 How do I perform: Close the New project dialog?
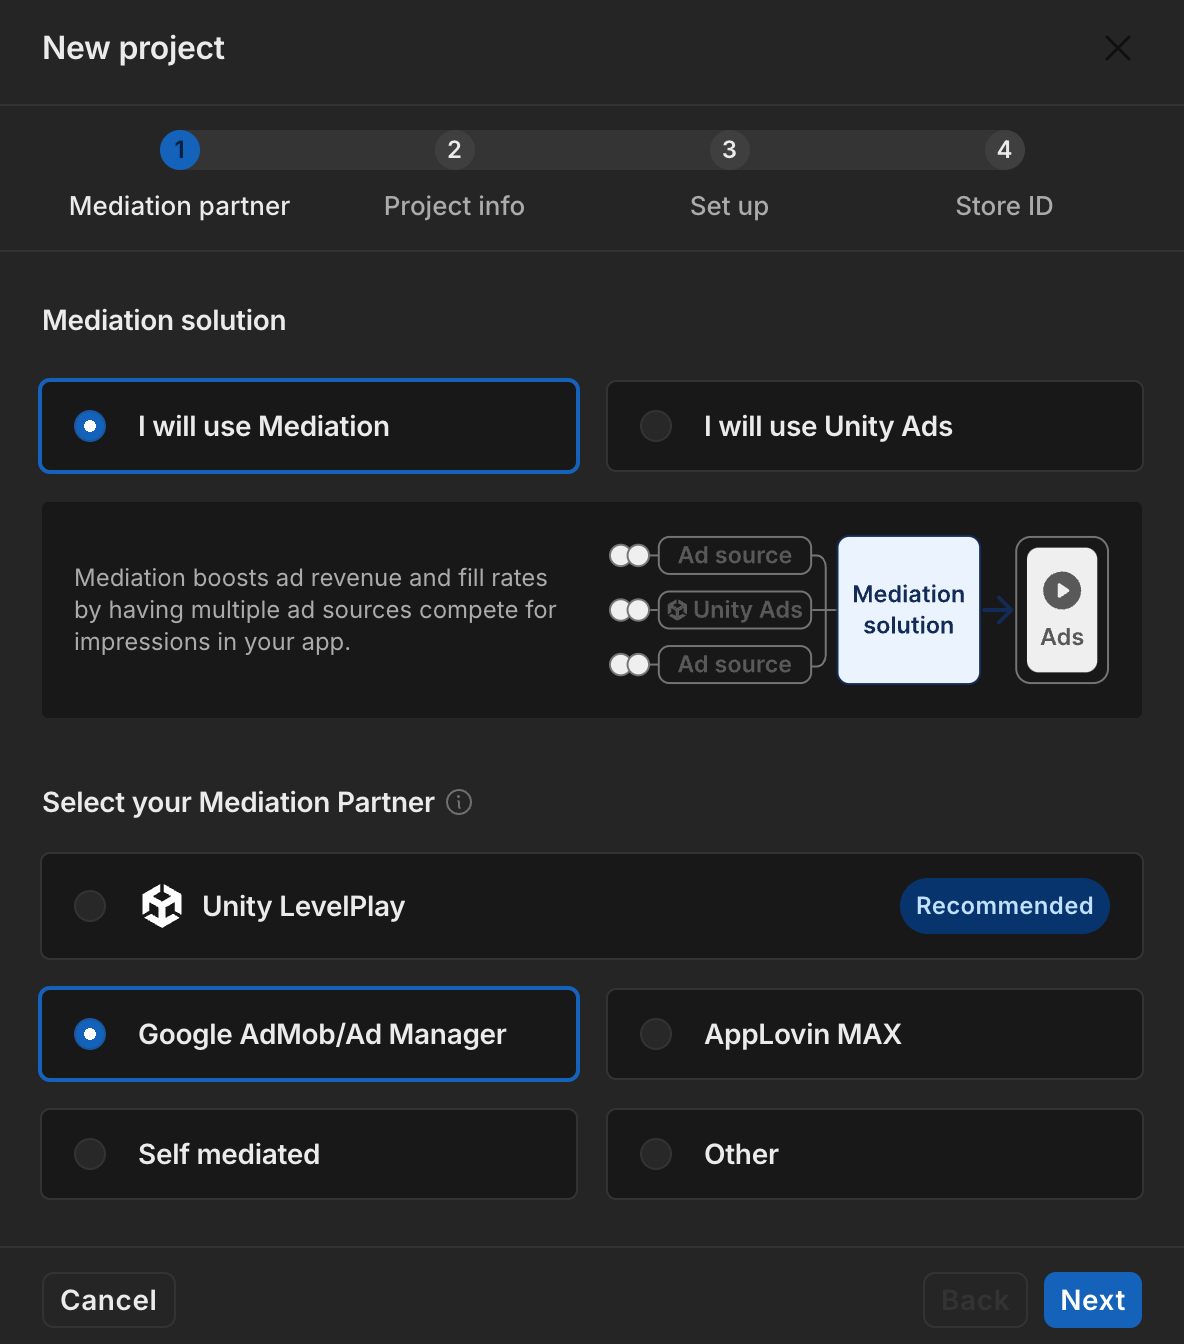pos(1117,48)
